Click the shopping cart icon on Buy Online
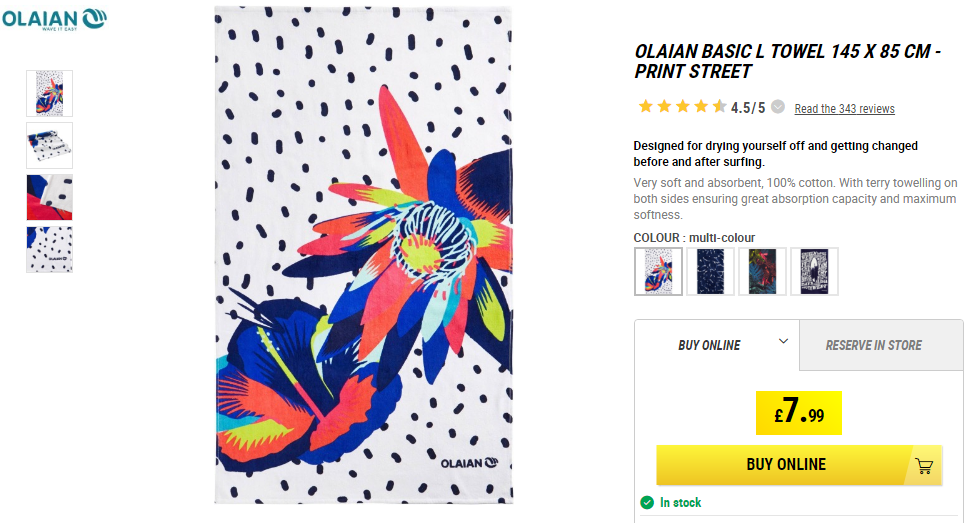971x523 pixels. click(924, 465)
